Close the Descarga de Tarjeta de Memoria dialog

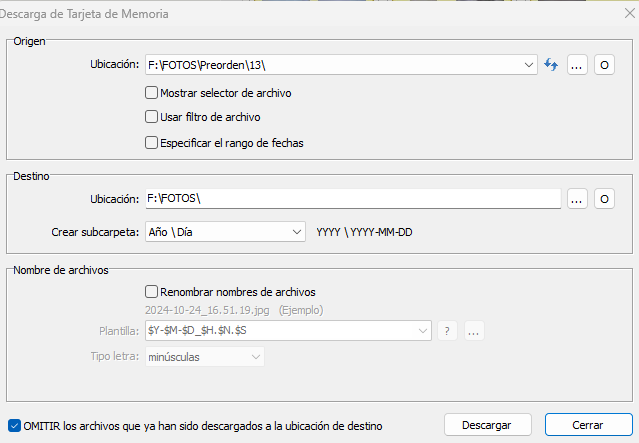point(630,13)
